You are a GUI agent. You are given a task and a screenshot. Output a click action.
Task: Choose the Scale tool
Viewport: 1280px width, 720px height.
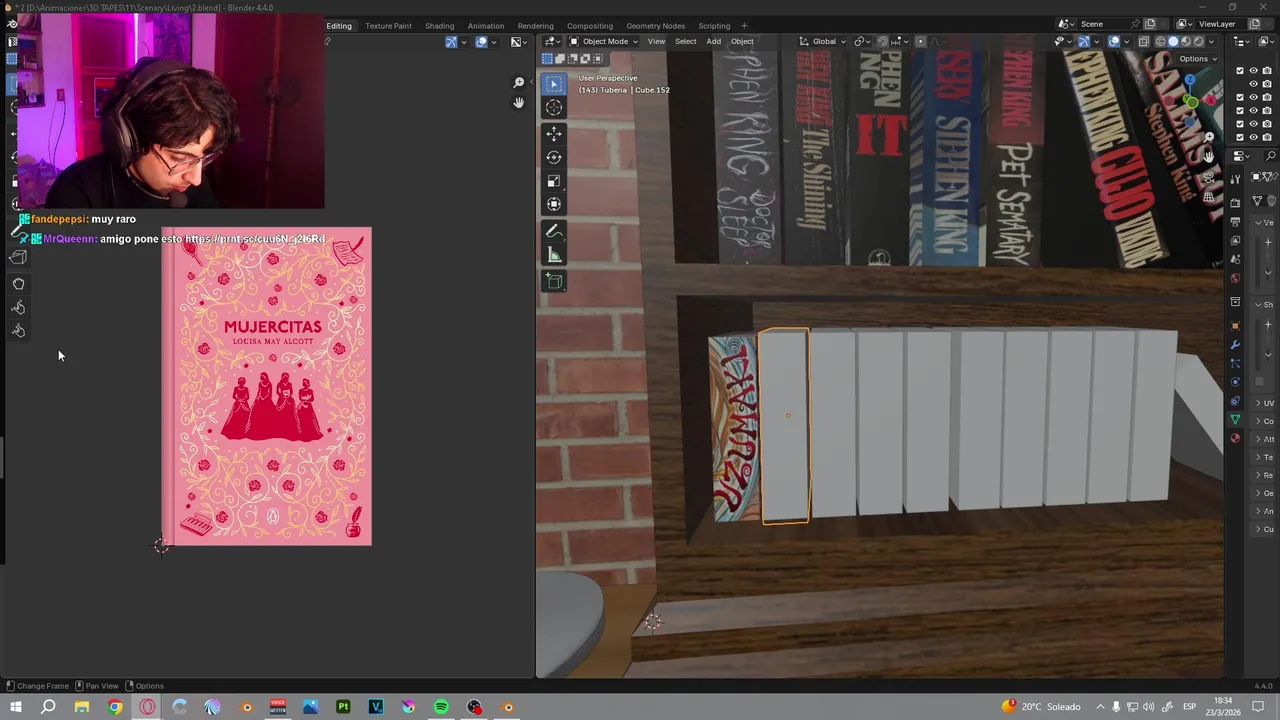(554, 182)
